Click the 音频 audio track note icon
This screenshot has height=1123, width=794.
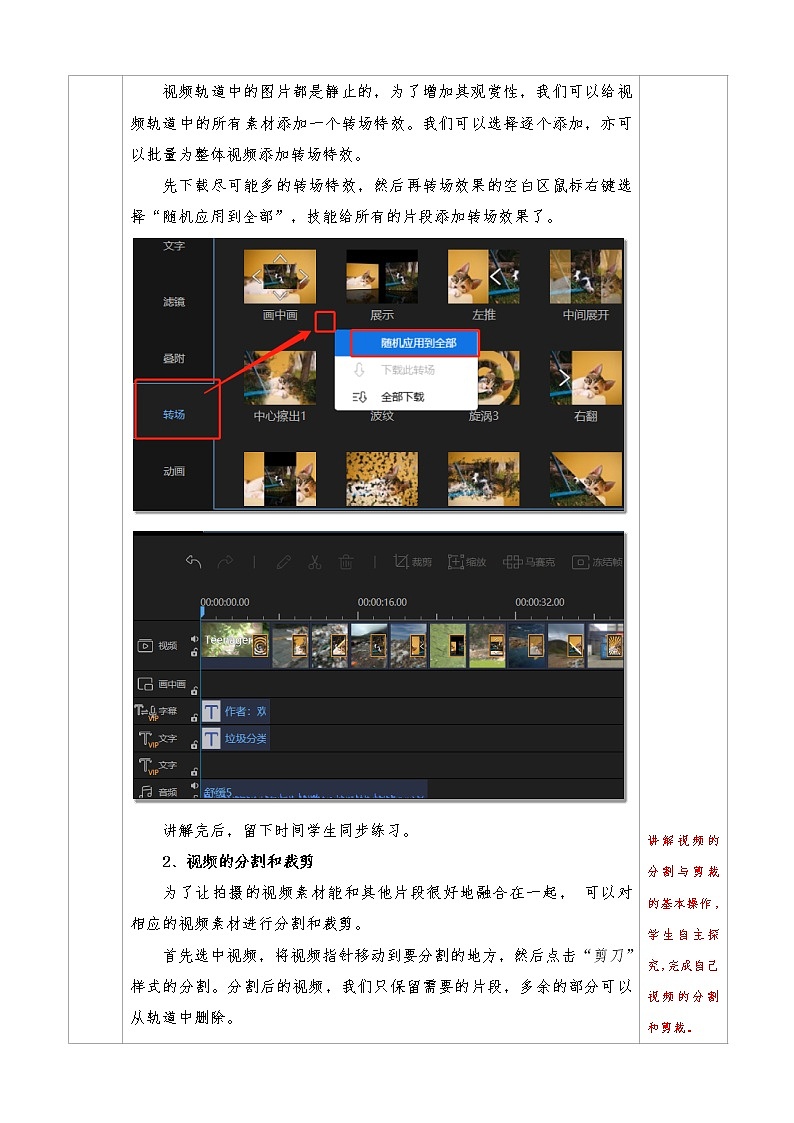tap(146, 791)
